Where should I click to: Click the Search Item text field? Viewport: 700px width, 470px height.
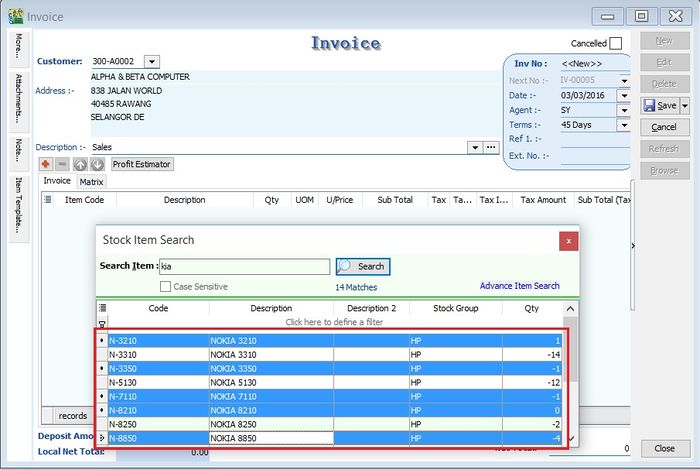click(244, 267)
